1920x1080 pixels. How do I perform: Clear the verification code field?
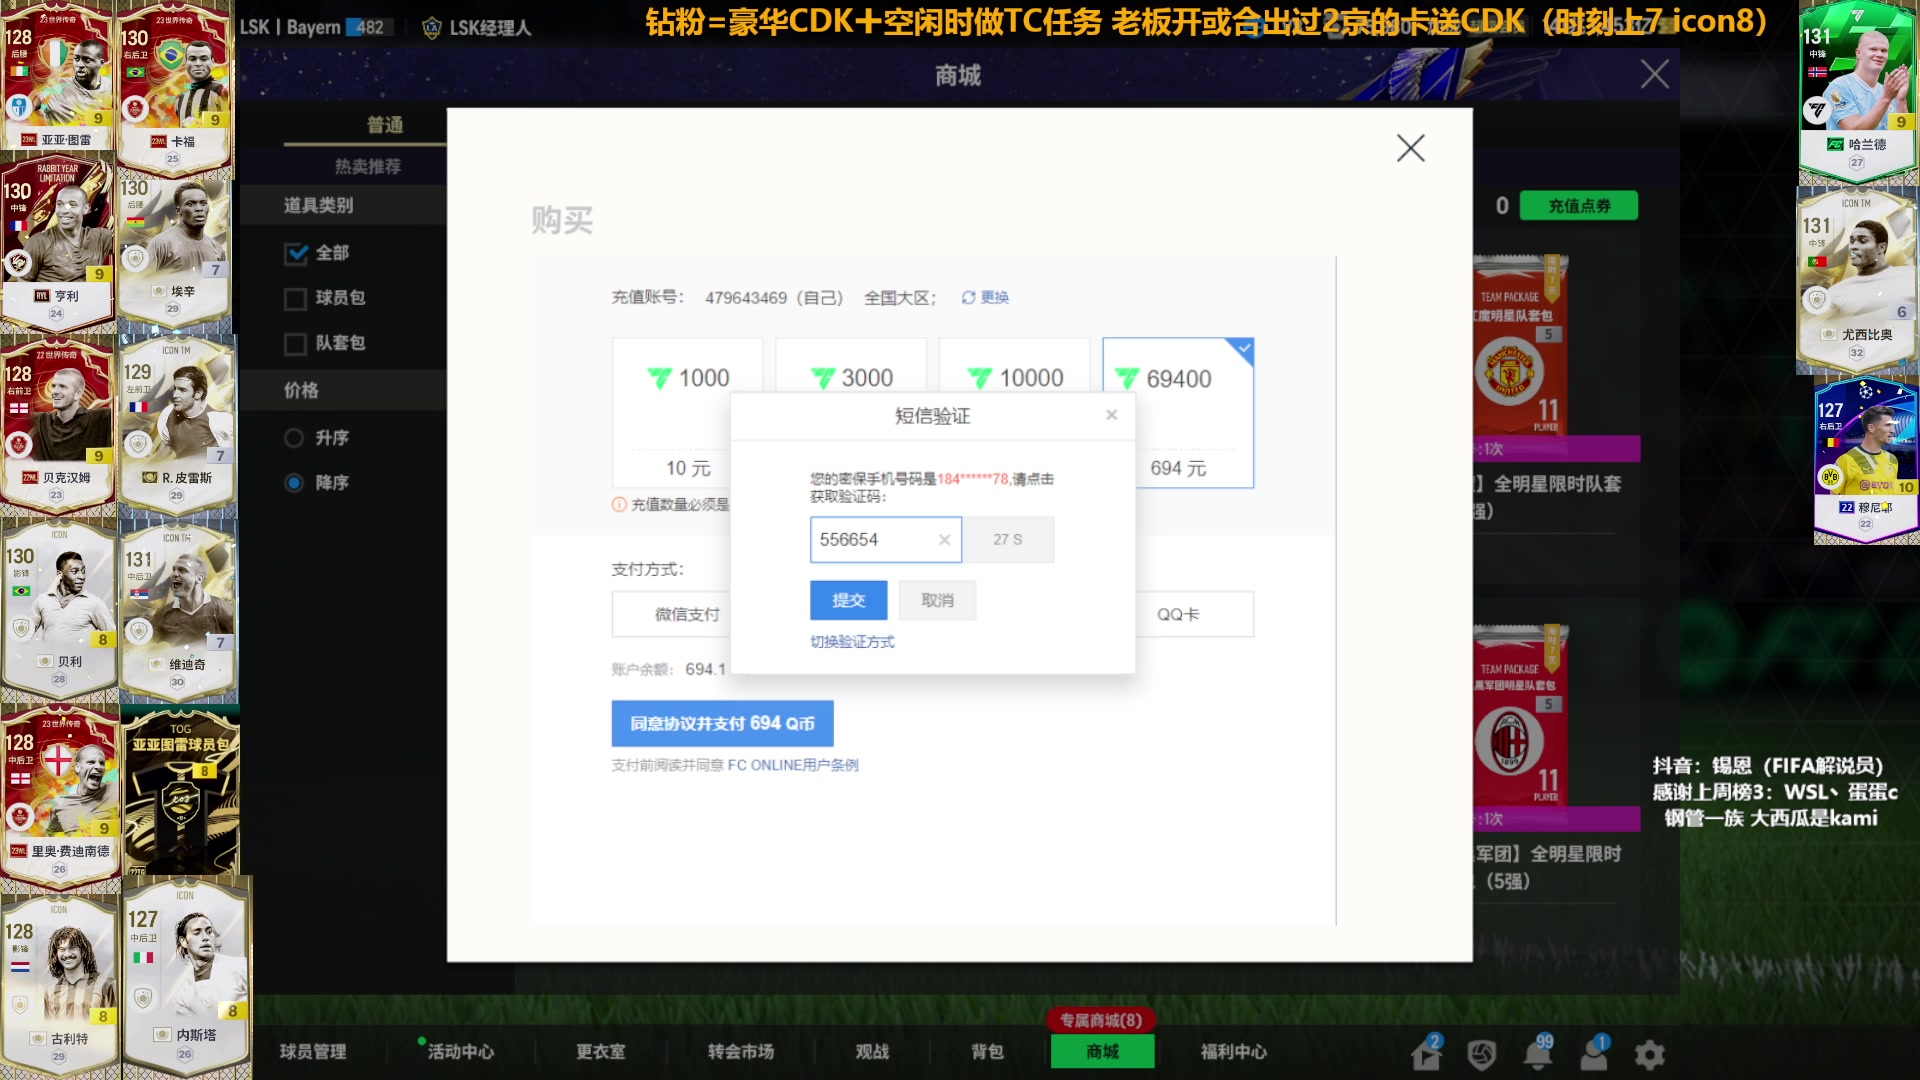click(944, 540)
